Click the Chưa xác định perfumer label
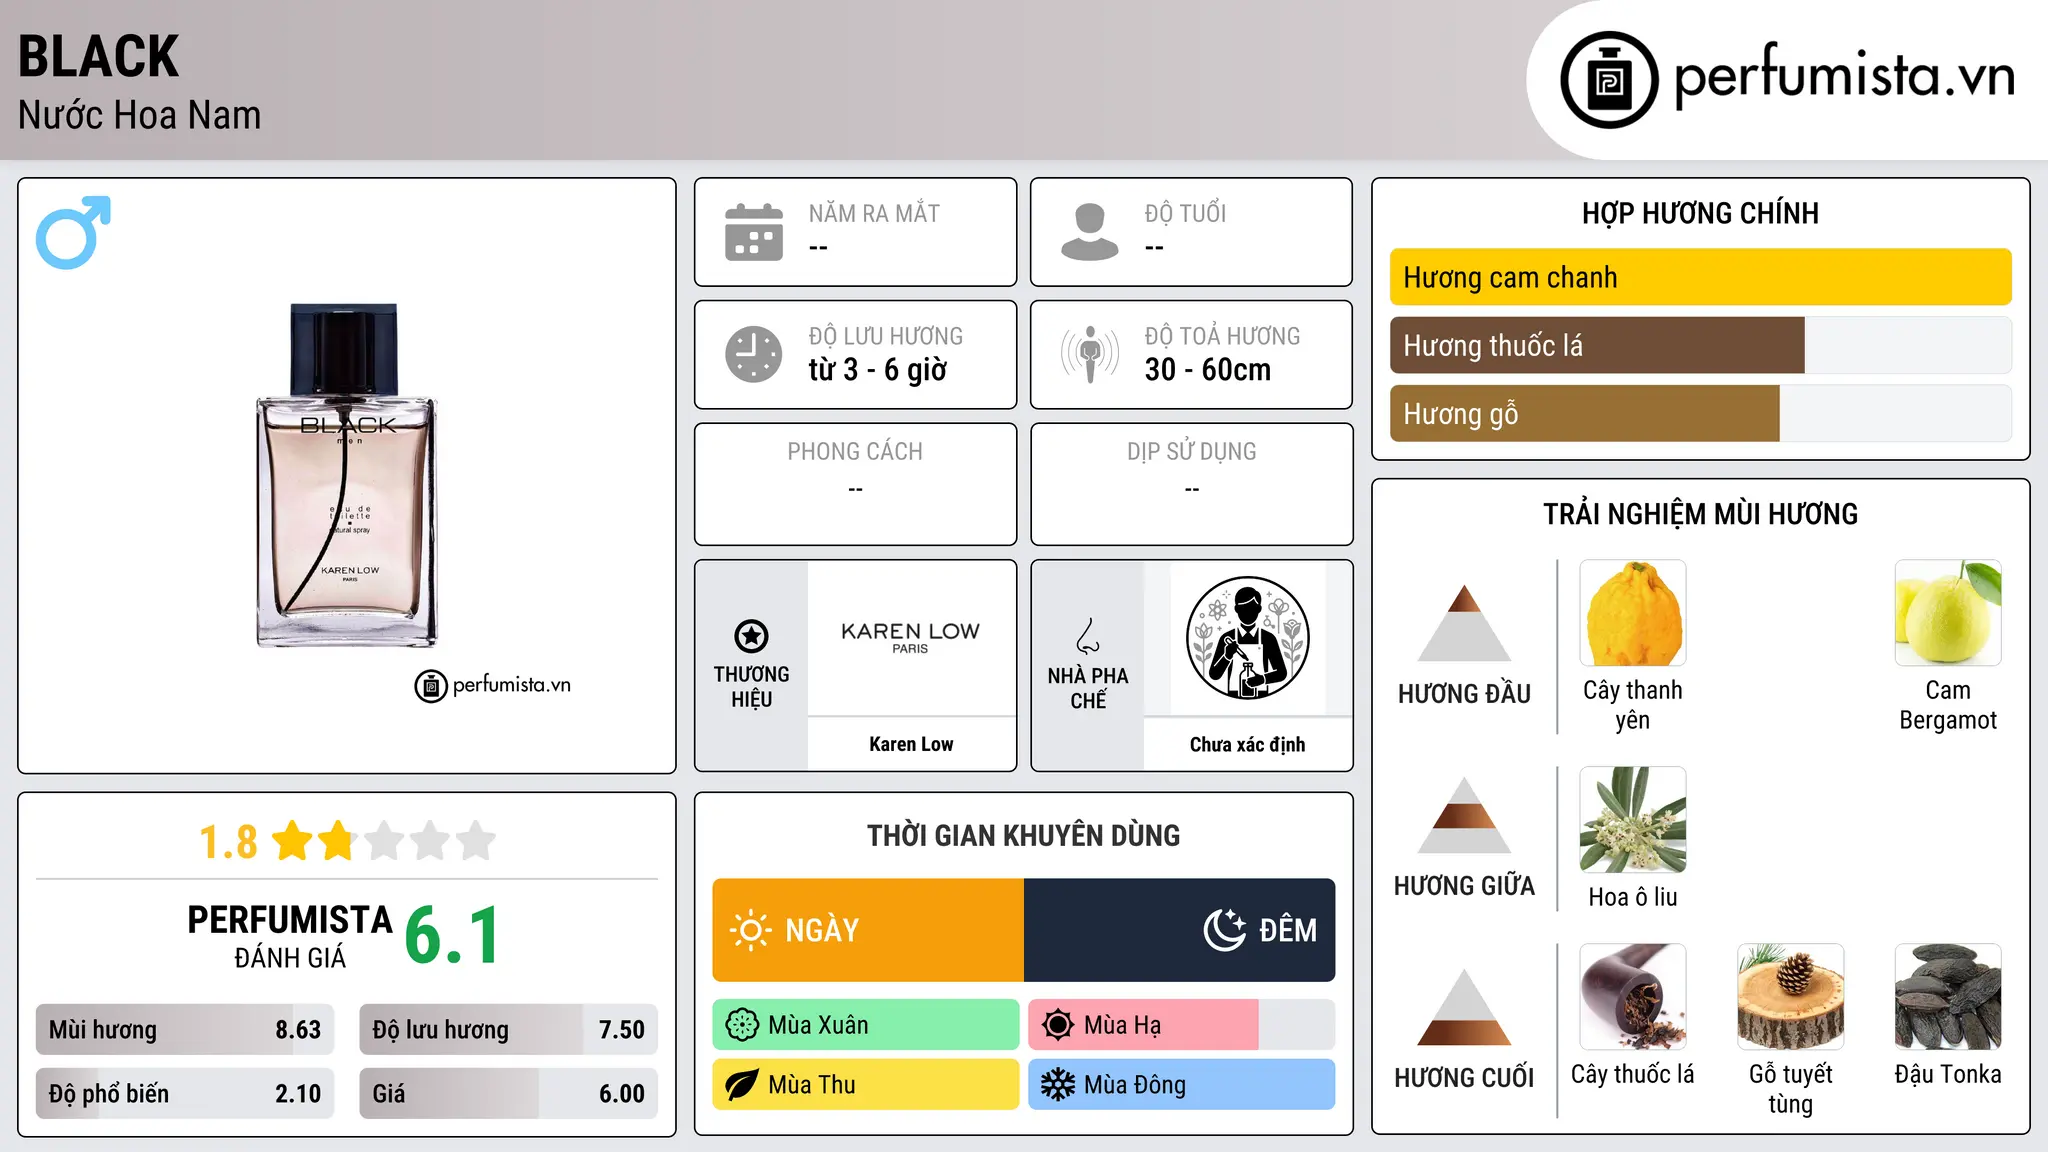 [x=1247, y=744]
